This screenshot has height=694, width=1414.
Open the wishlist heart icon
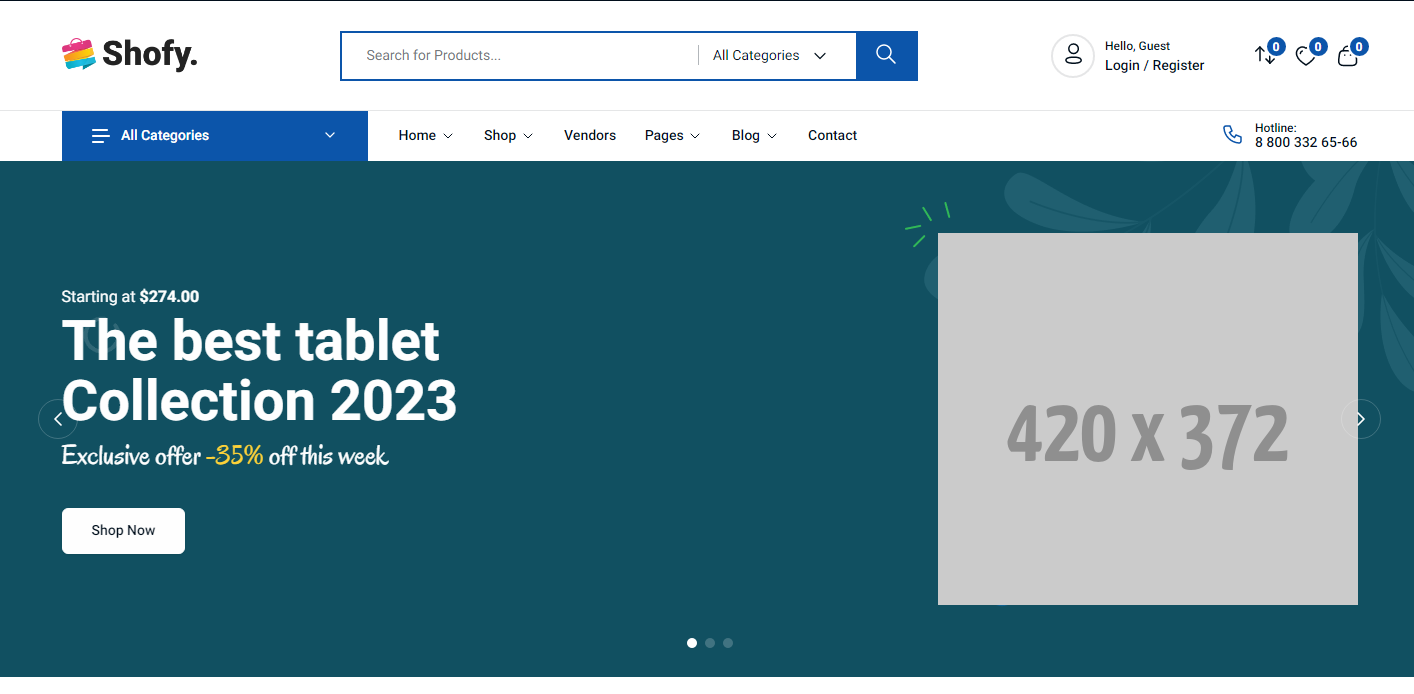pos(1306,56)
